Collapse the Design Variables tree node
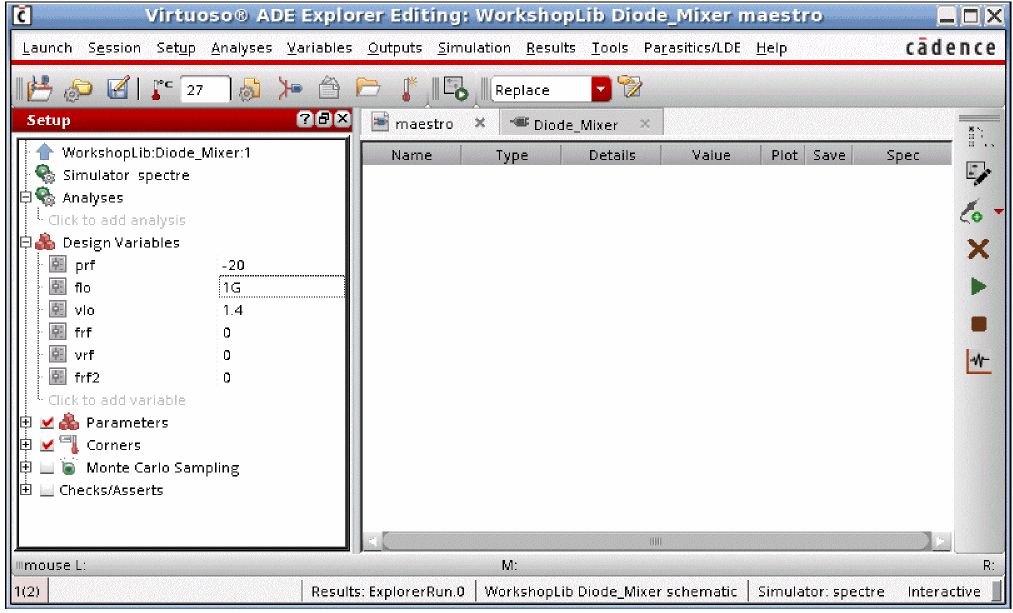Image resolution: width=1013 pixels, height=613 pixels. [26, 242]
